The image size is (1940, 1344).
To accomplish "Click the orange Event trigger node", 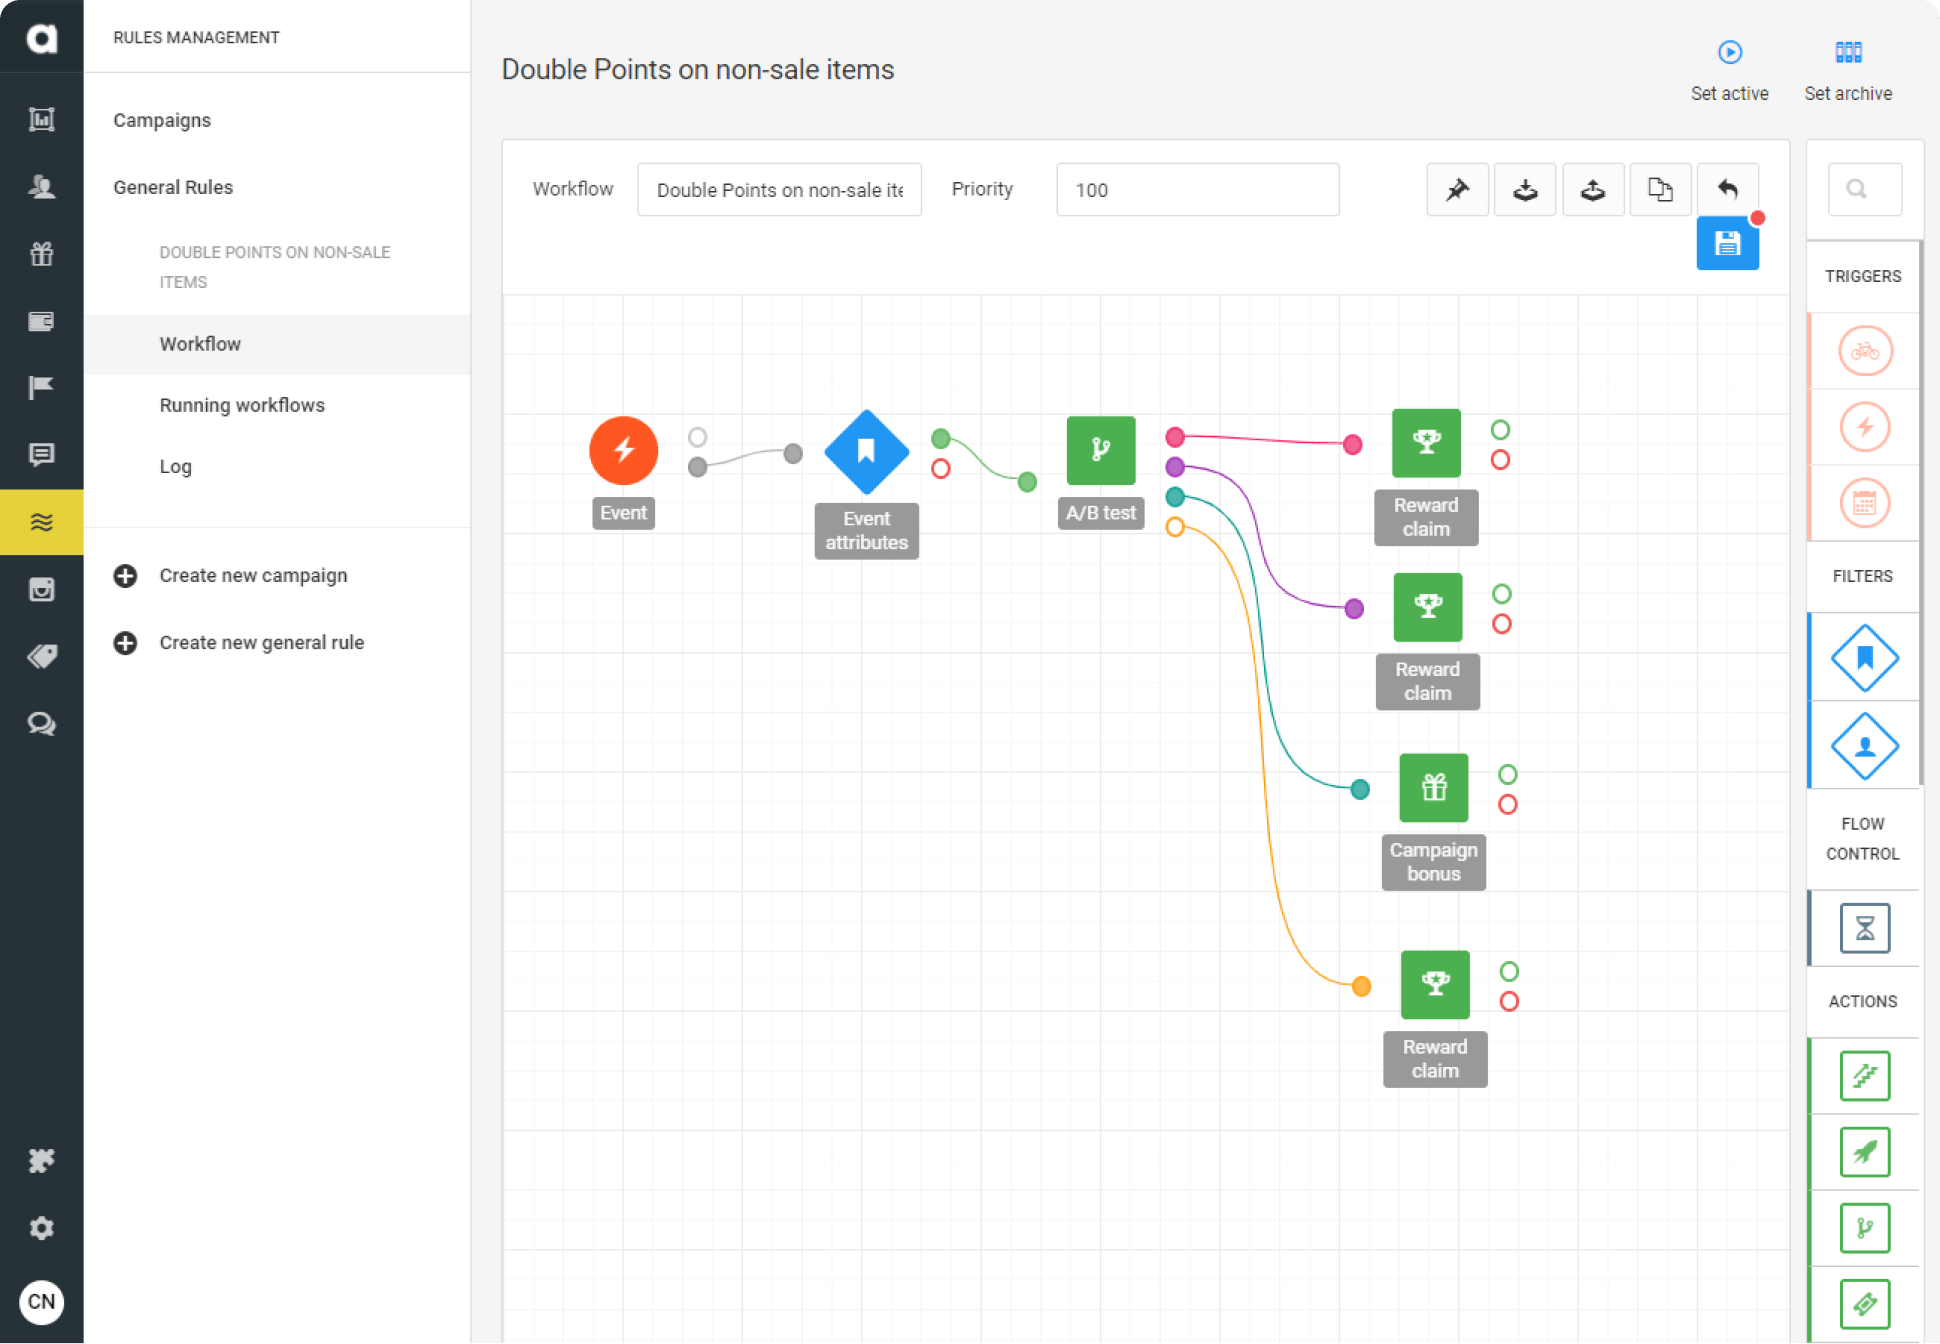I will pyautogui.click(x=623, y=450).
